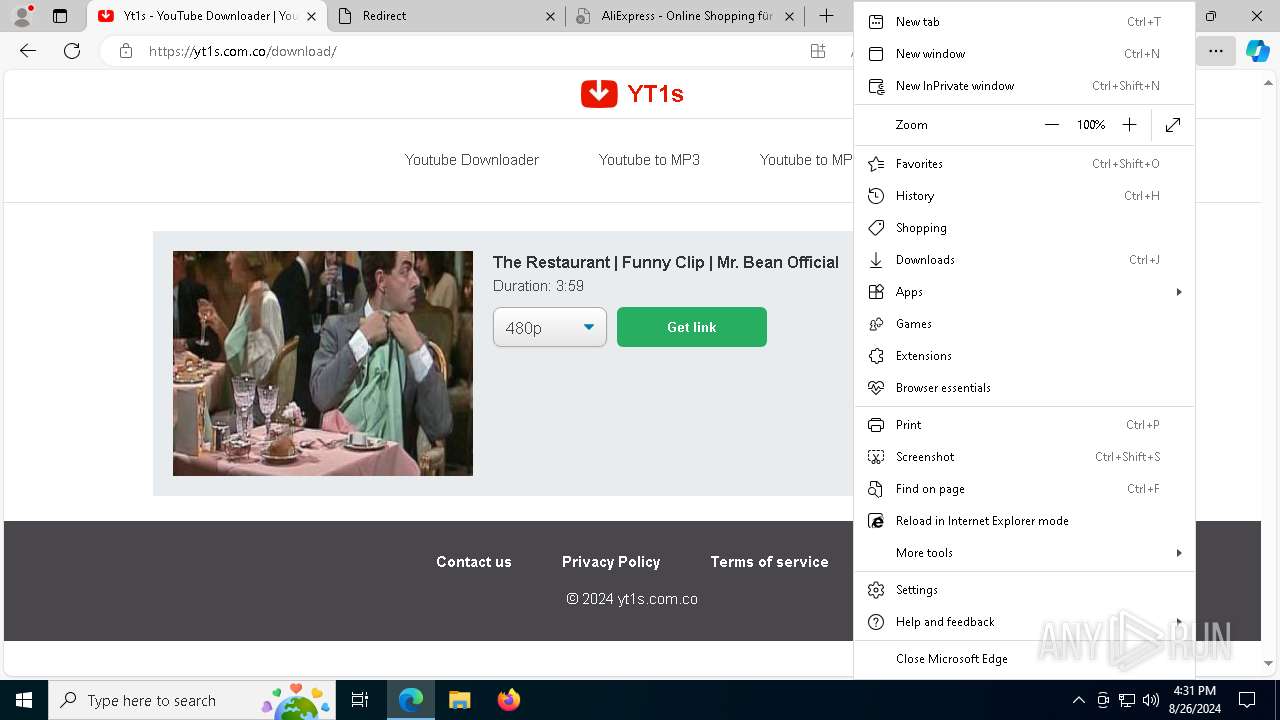Open the Windows Start menu
This screenshot has height=720, width=1280.
click(24, 700)
